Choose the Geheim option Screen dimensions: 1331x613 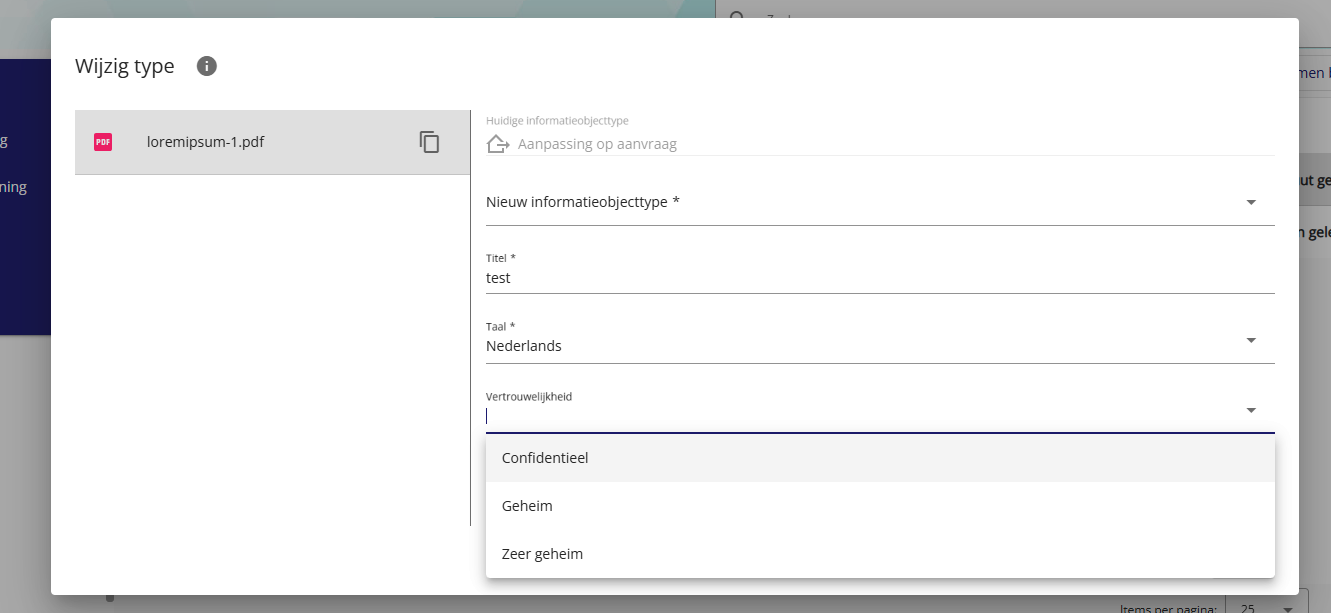click(527, 506)
